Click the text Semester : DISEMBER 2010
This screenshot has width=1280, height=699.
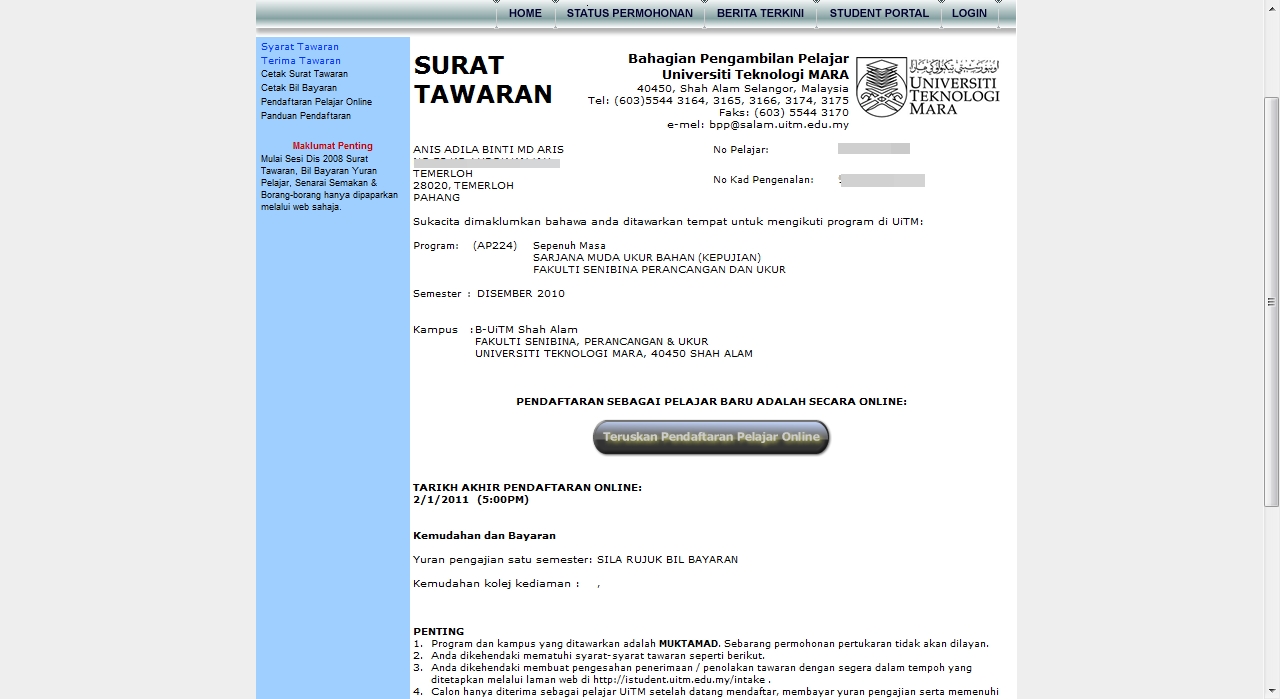click(x=489, y=294)
